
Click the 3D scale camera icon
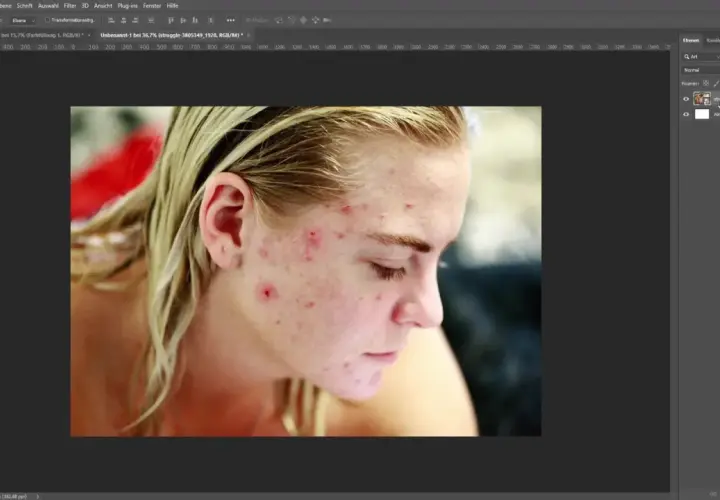point(327,20)
